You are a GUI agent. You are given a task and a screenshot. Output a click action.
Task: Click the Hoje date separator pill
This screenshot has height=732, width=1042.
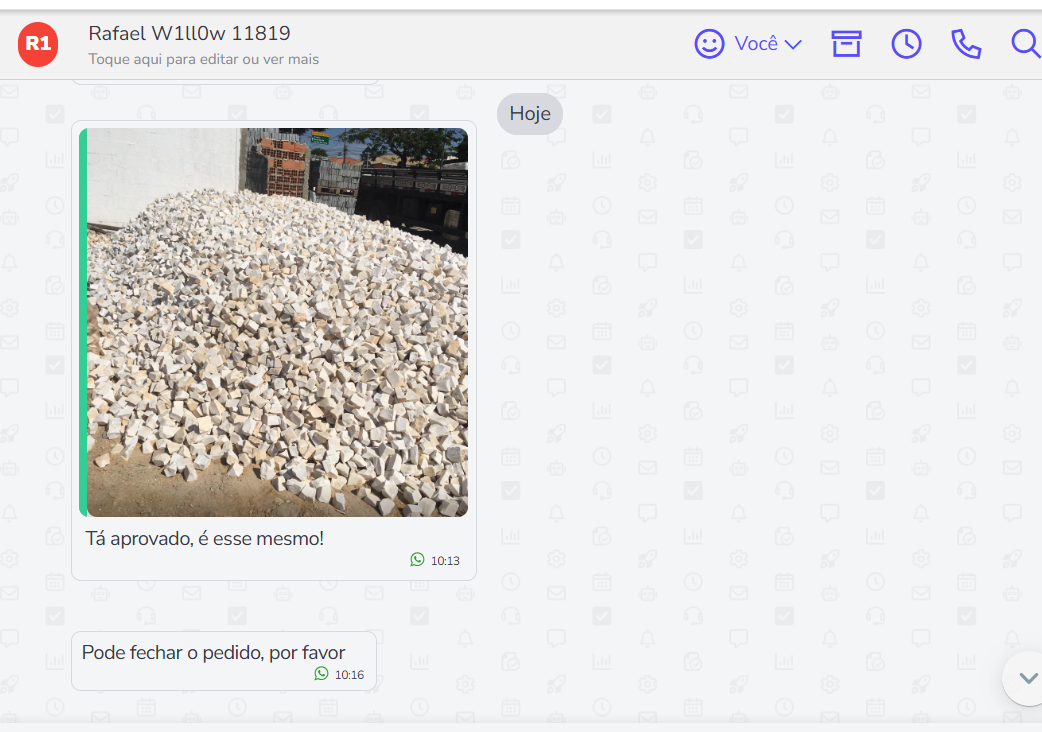coord(530,114)
